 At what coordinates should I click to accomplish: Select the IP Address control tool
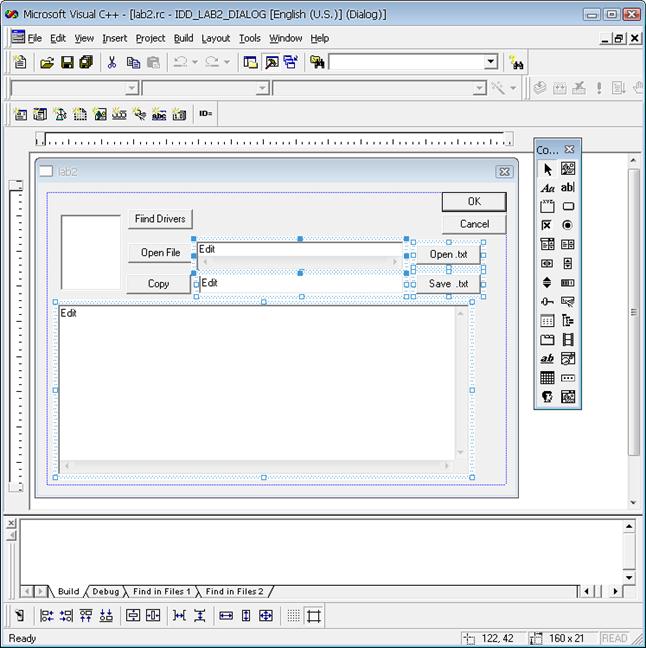pyautogui.click(x=567, y=378)
